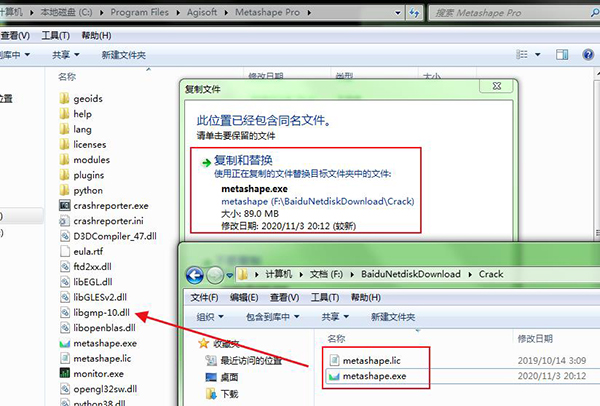600x406 pixels.
Task: Select metashape.exe in Crack window
Action: point(368,376)
